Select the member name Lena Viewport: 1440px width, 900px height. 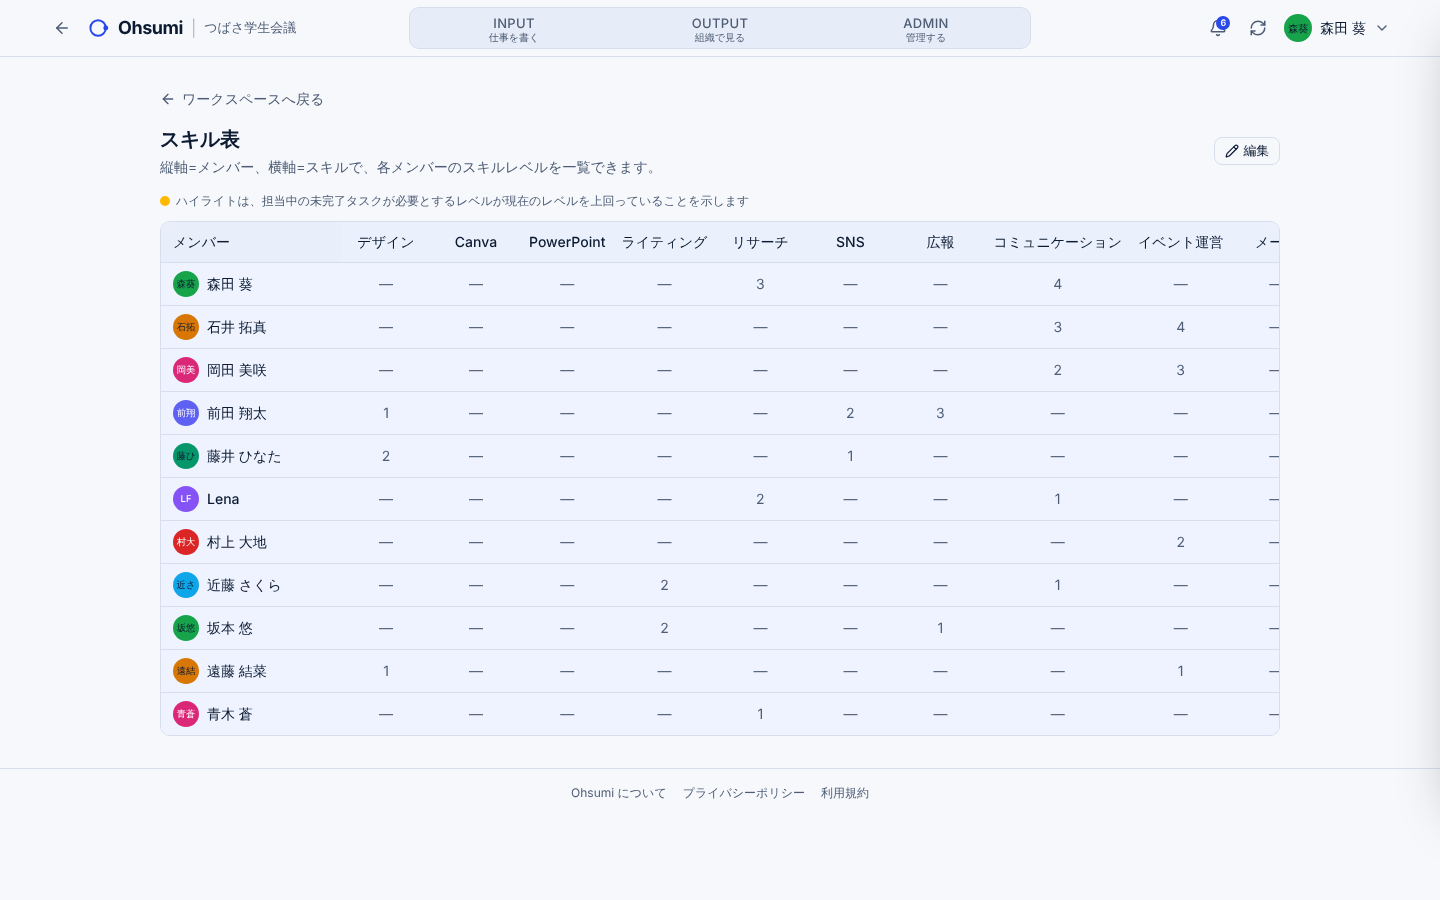coord(223,499)
